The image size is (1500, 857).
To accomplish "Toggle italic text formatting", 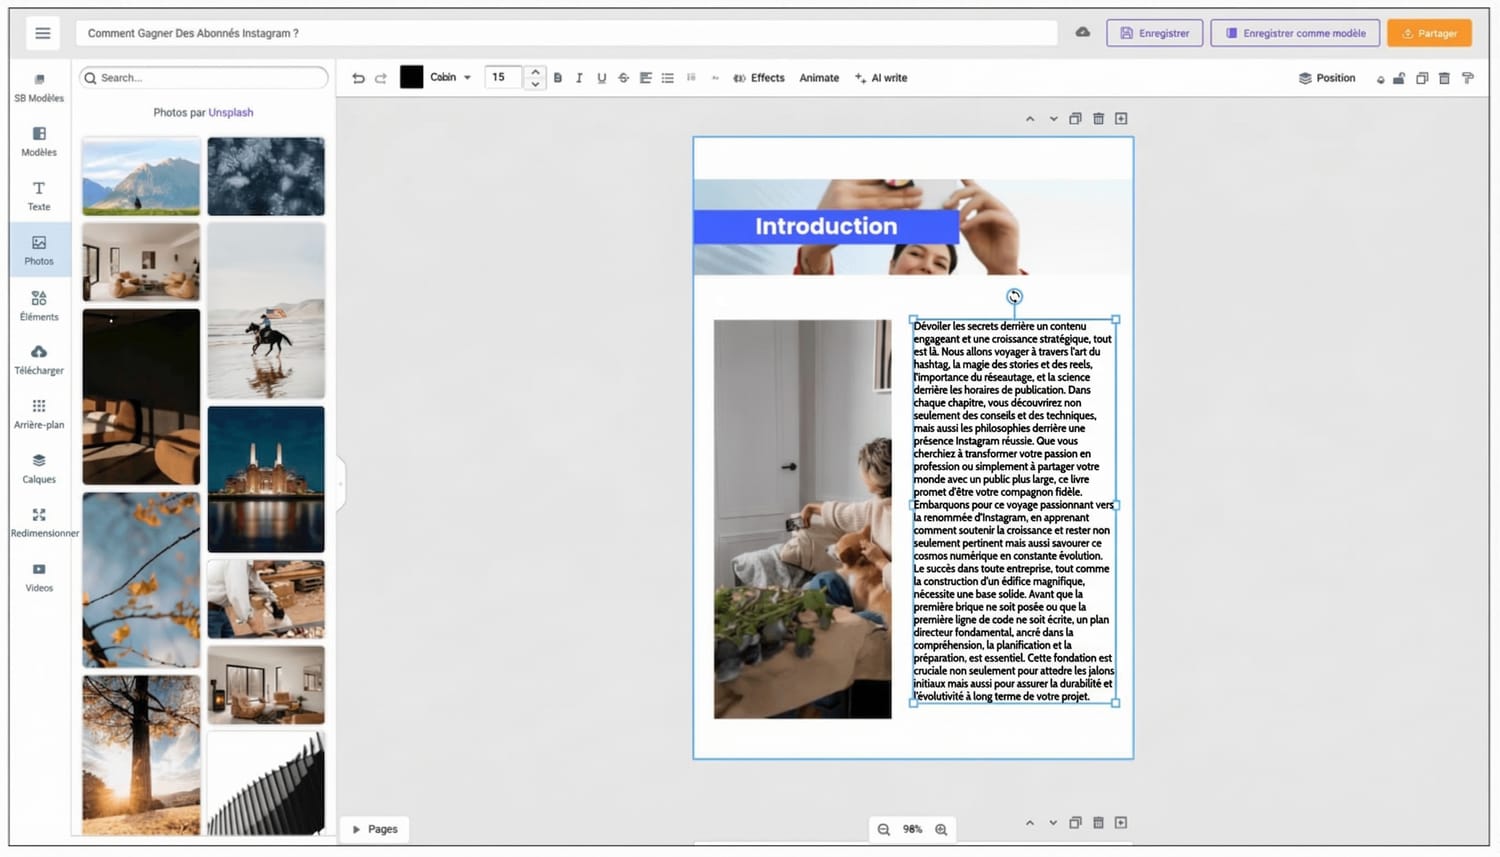I will [x=579, y=78].
